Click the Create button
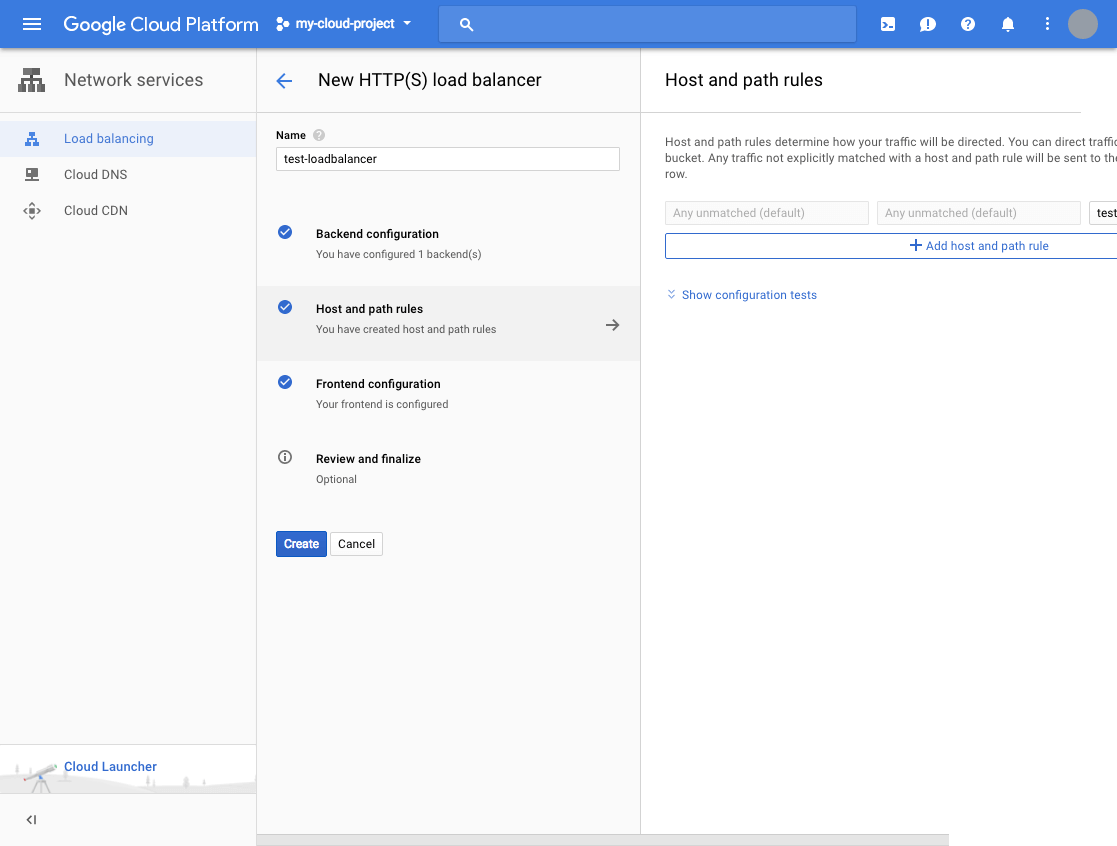Screen dimensions: 1117x846 tap(301, 544)
